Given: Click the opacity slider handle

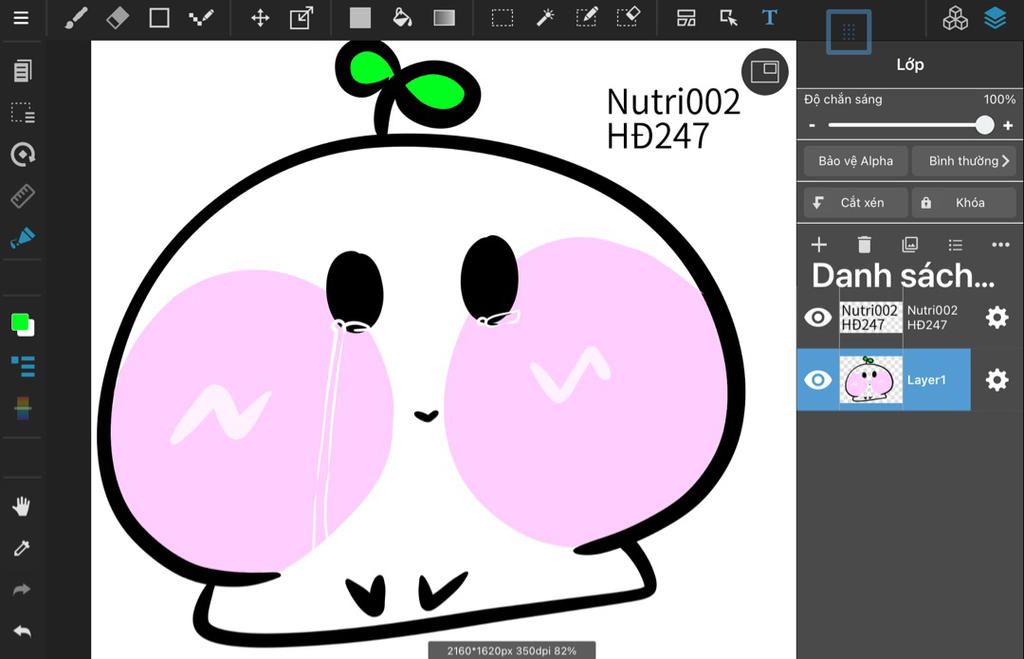Looking at the screenshot, I should tap(984, 125).
